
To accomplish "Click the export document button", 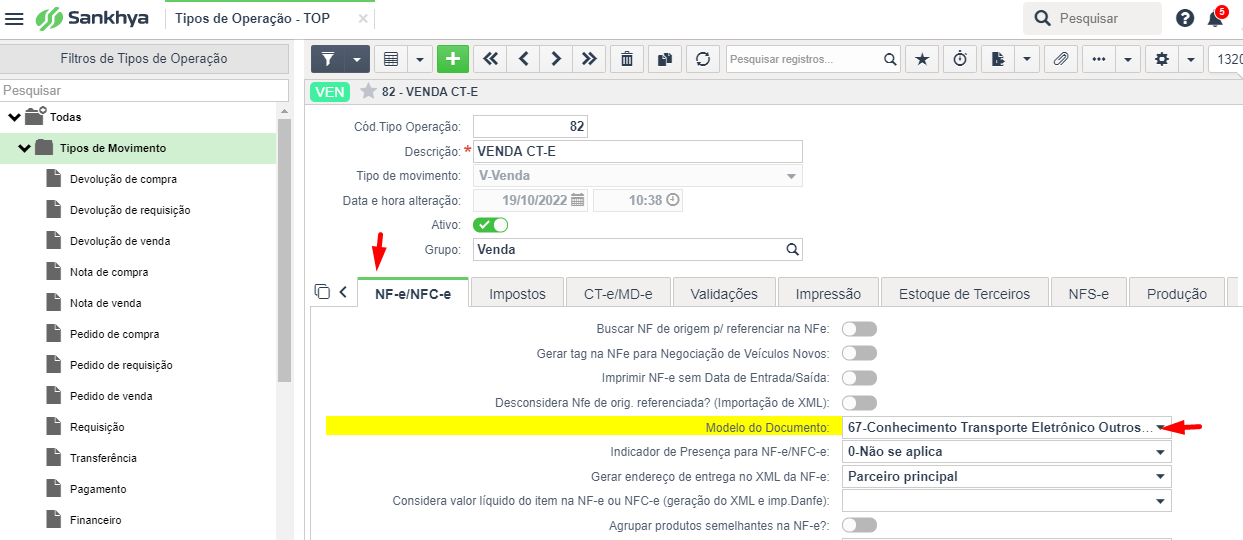I will click(998, 59).
